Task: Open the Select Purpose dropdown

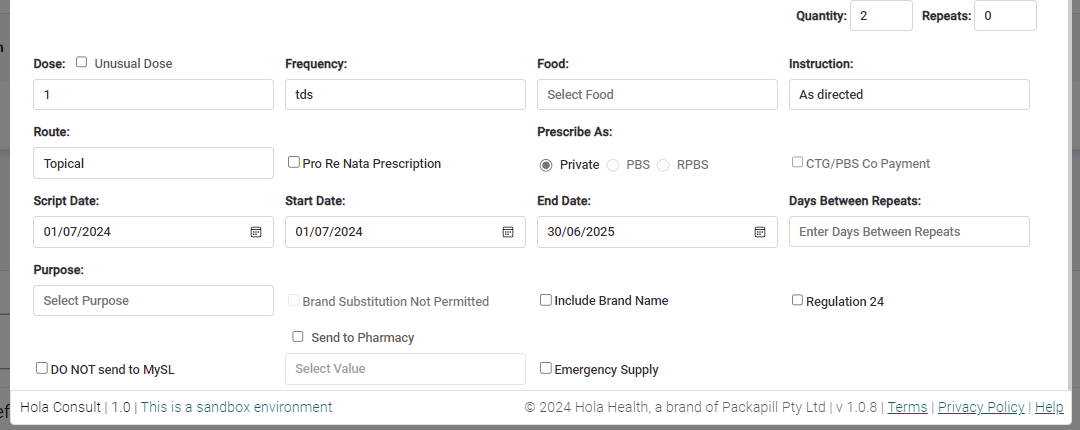Action: 154,300
